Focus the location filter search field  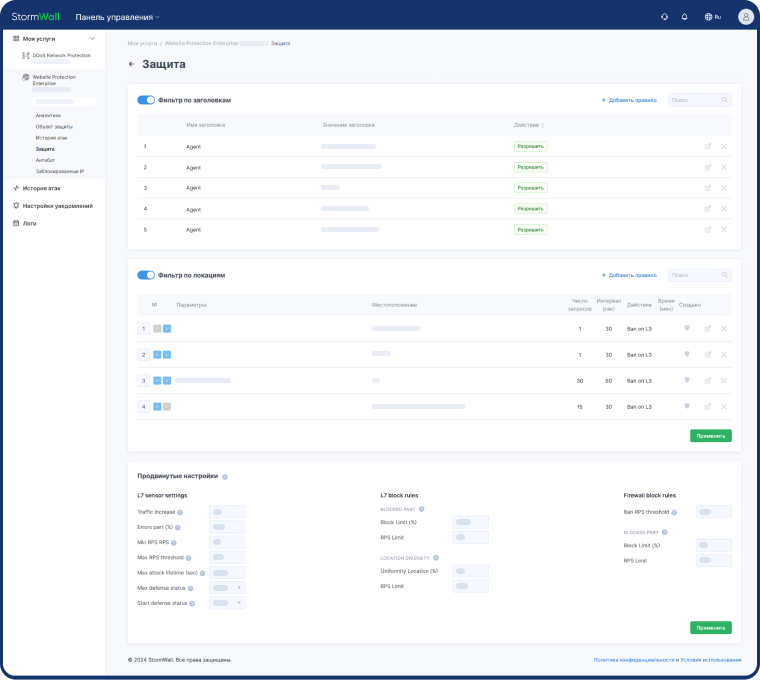[x=699, y=275]
